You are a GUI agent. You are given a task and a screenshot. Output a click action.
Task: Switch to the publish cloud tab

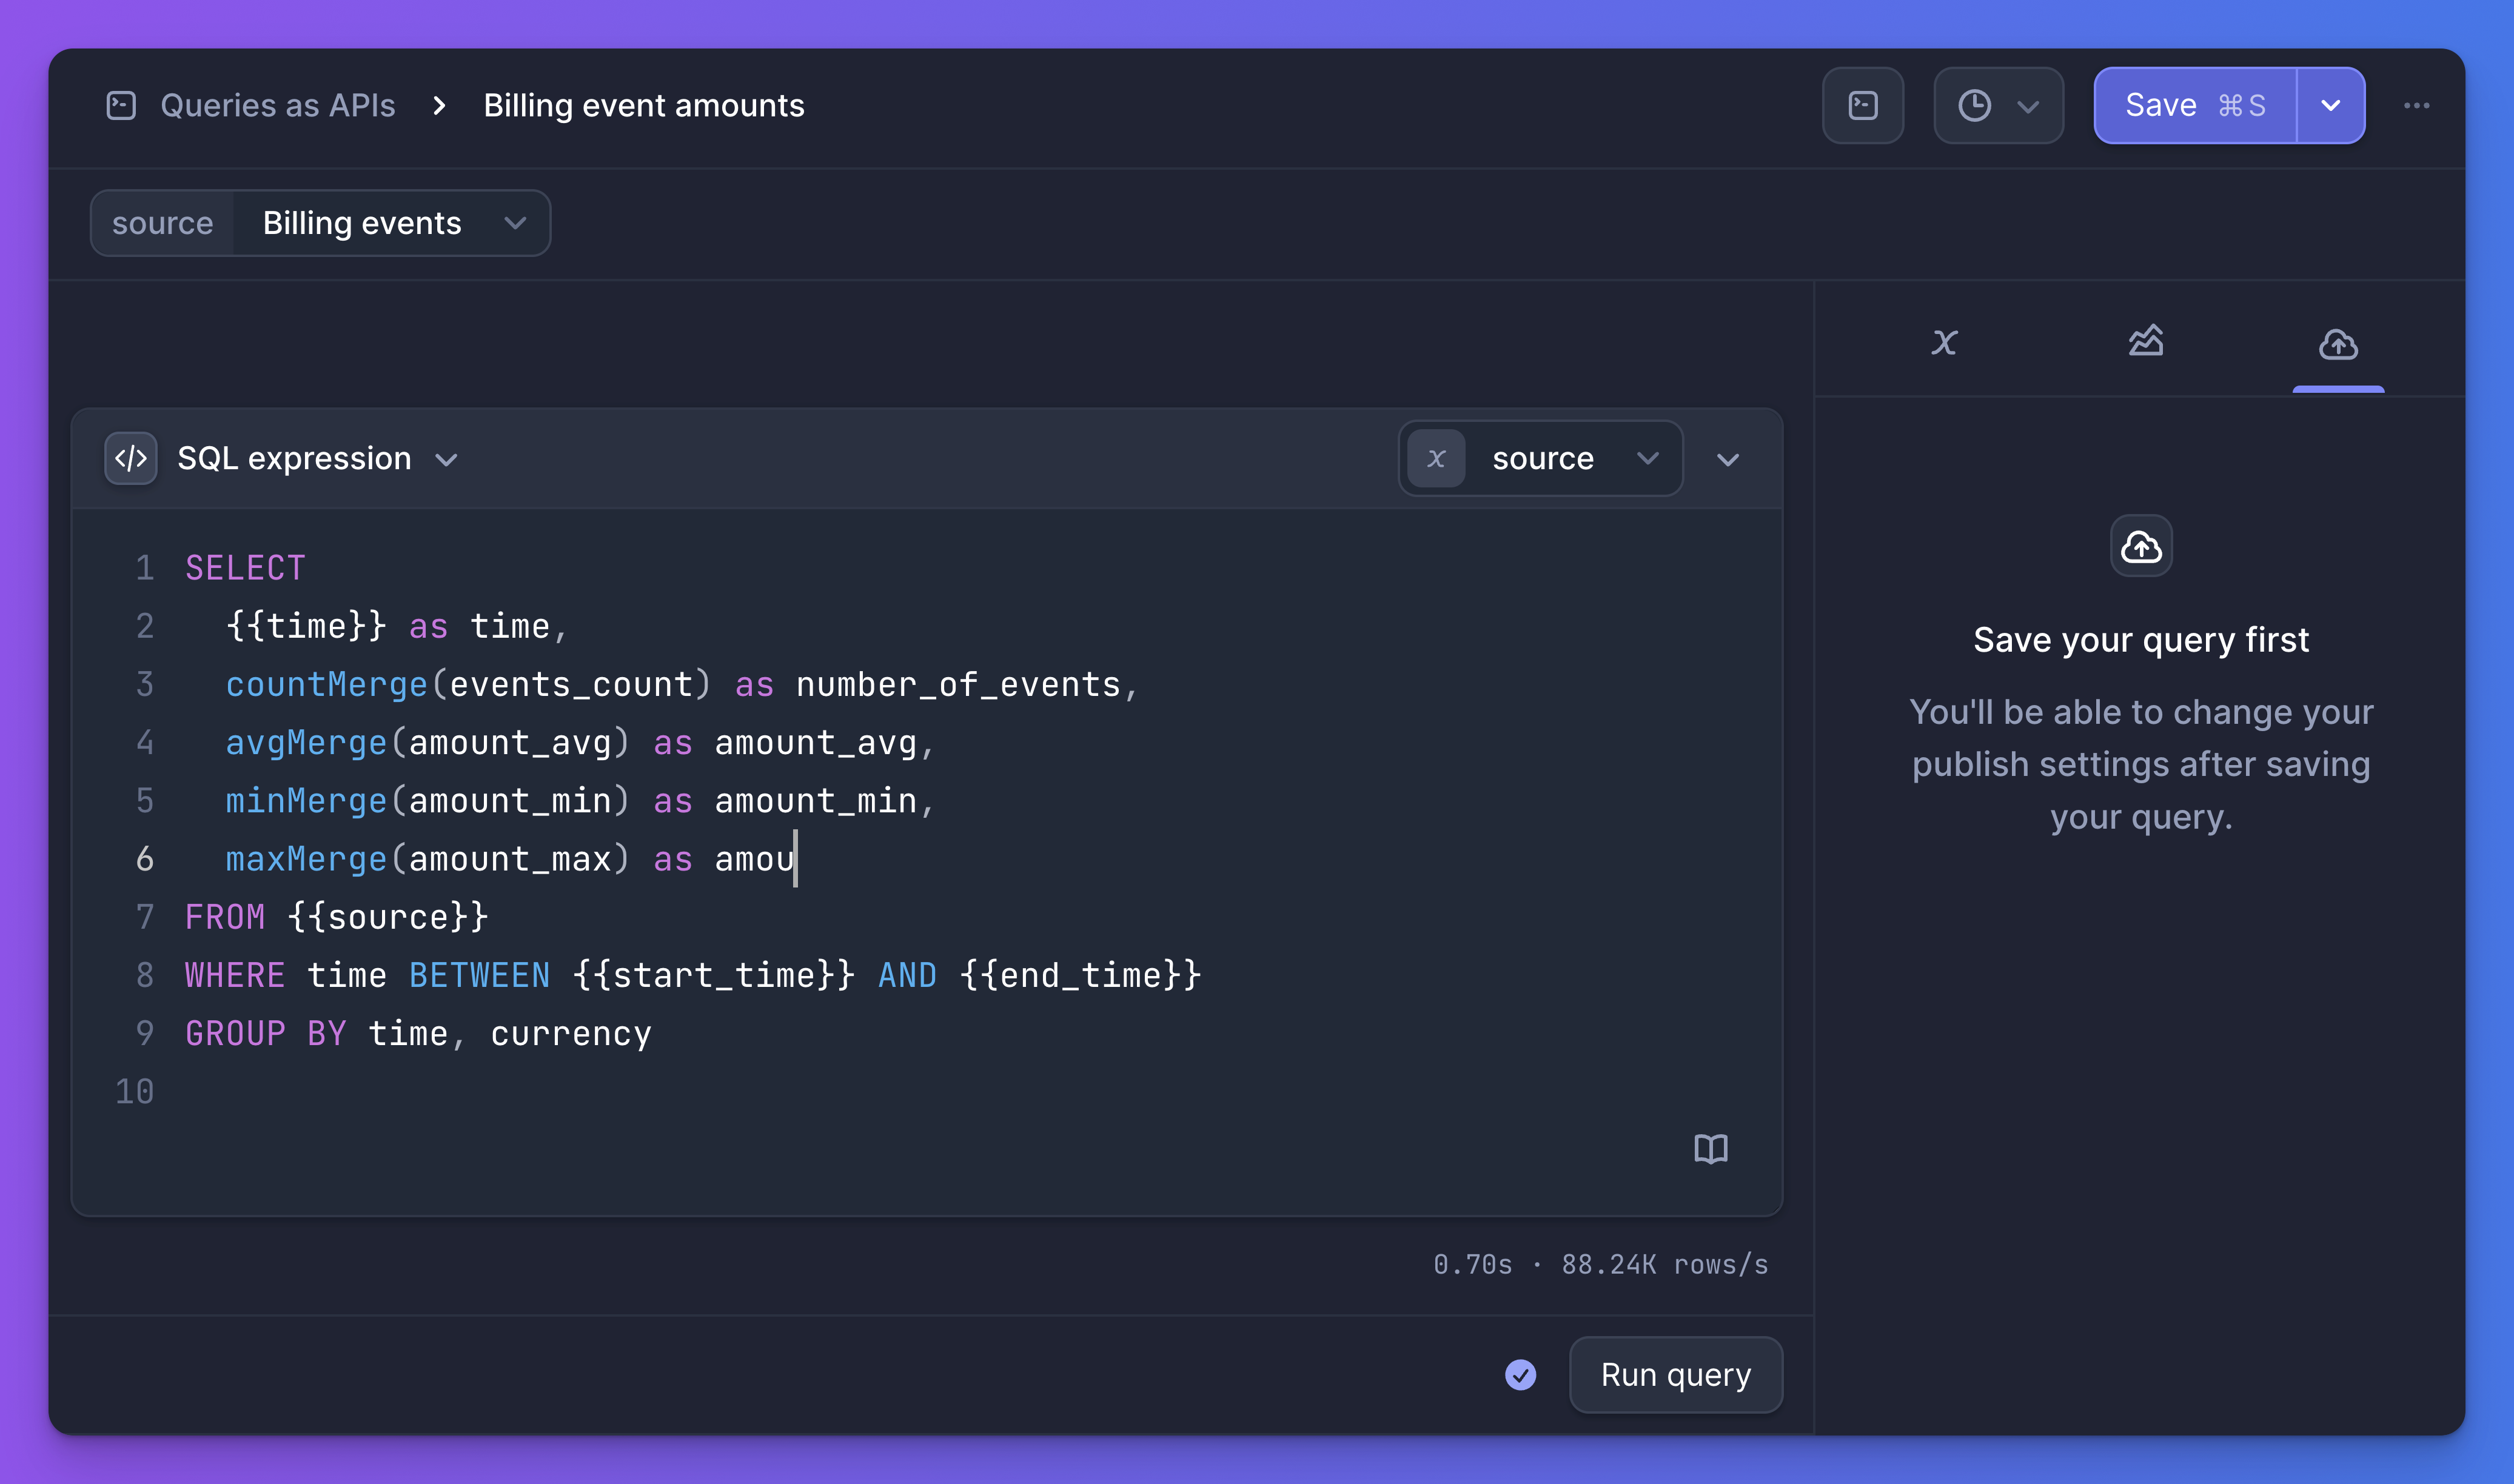coord(2337,343)
